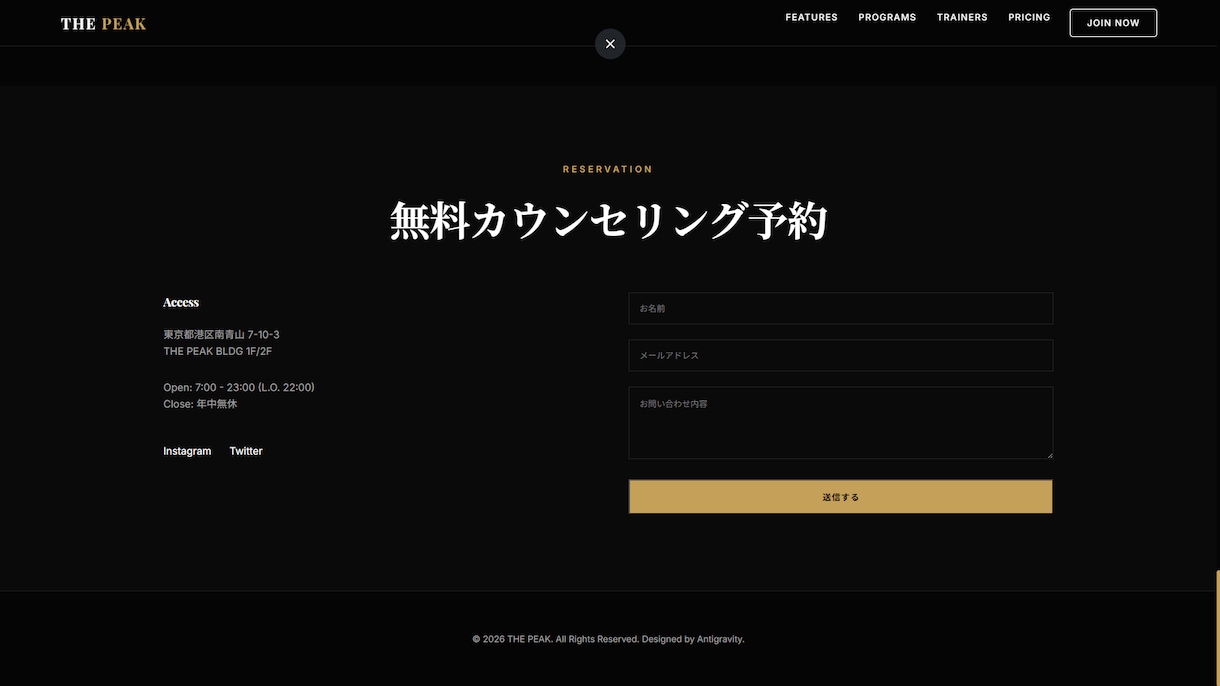The image size is (1220, 686).
Task: Go to the PRICING nav item
Action: [1029, 18]
